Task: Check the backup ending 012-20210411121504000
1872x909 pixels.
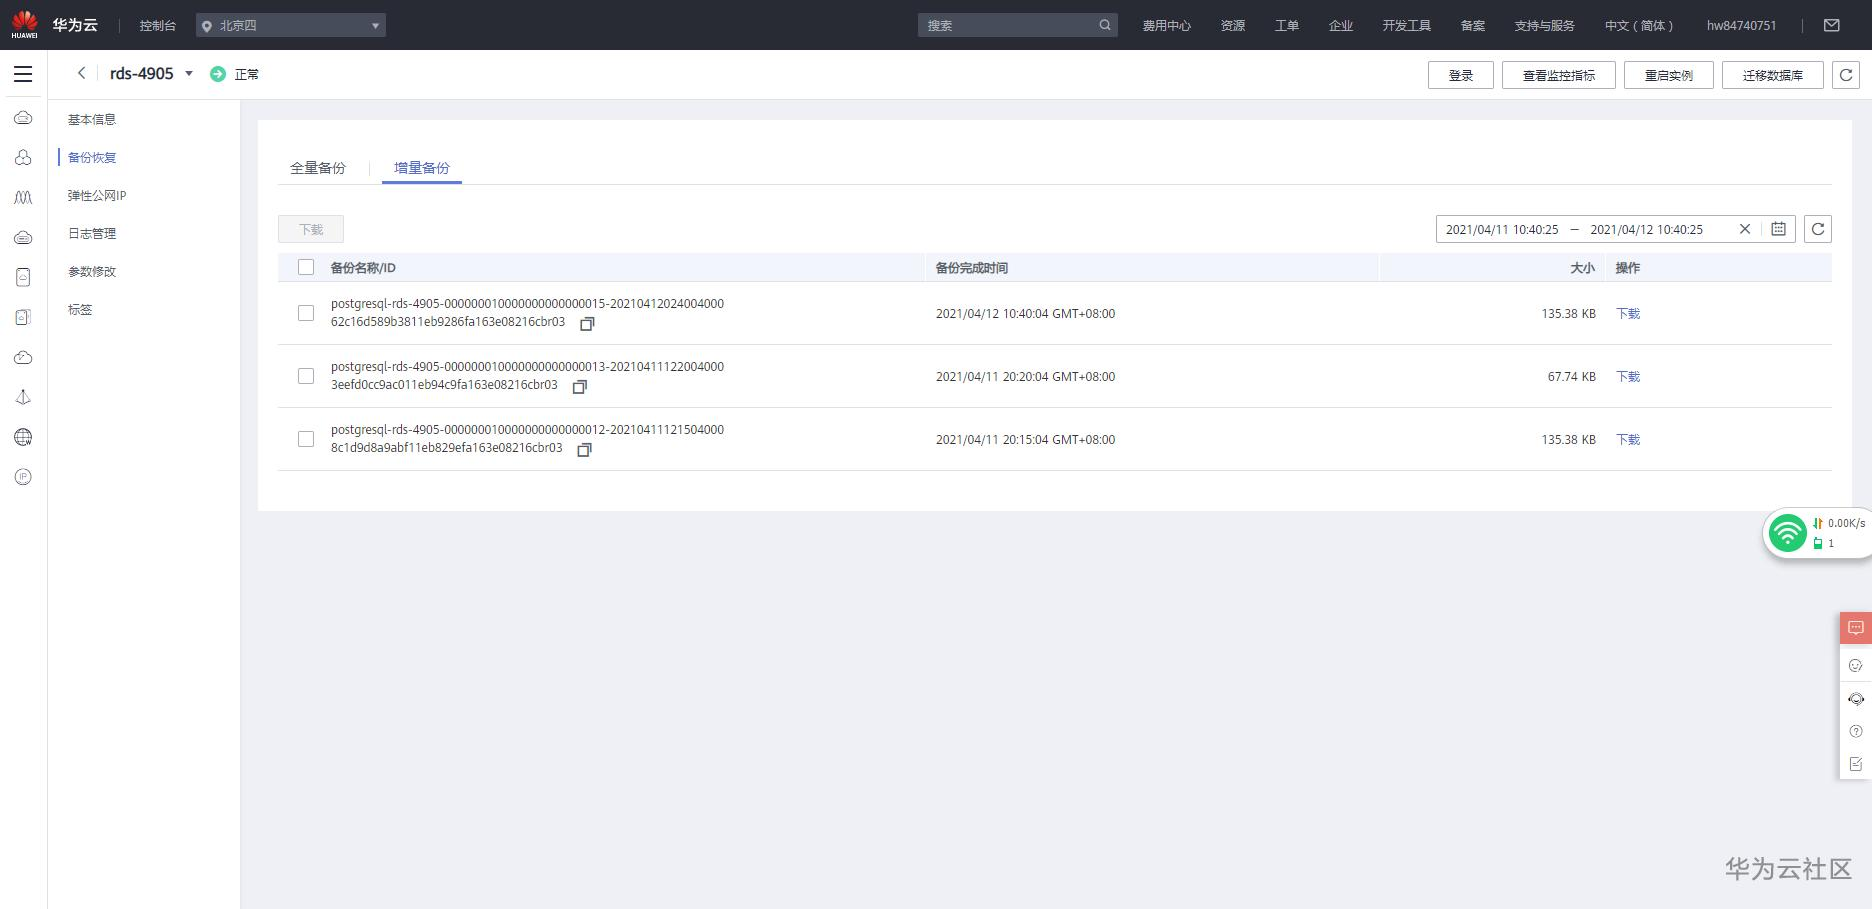Action: (x=306, y=439)
